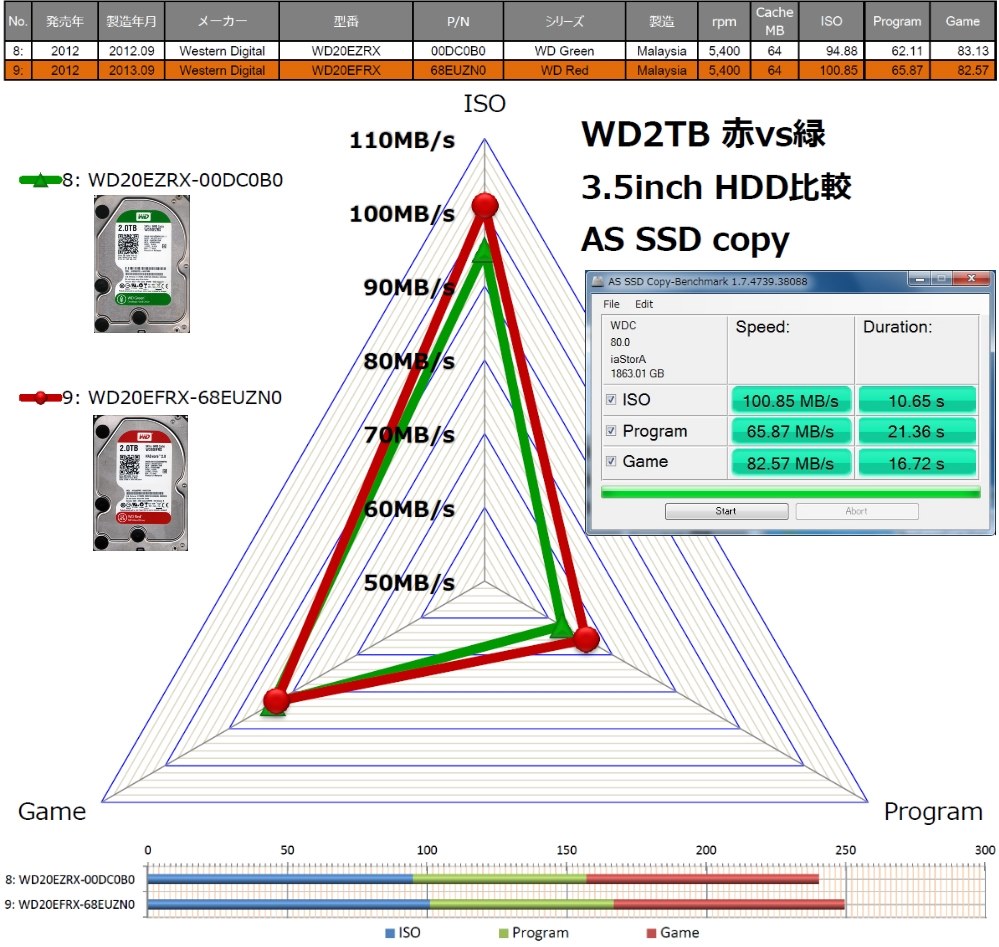Image resolution: width=999 pixels, height=947 pixels.
Task: Open the Edit menu in AS SSD window
Action: click(x=643, y=304)
